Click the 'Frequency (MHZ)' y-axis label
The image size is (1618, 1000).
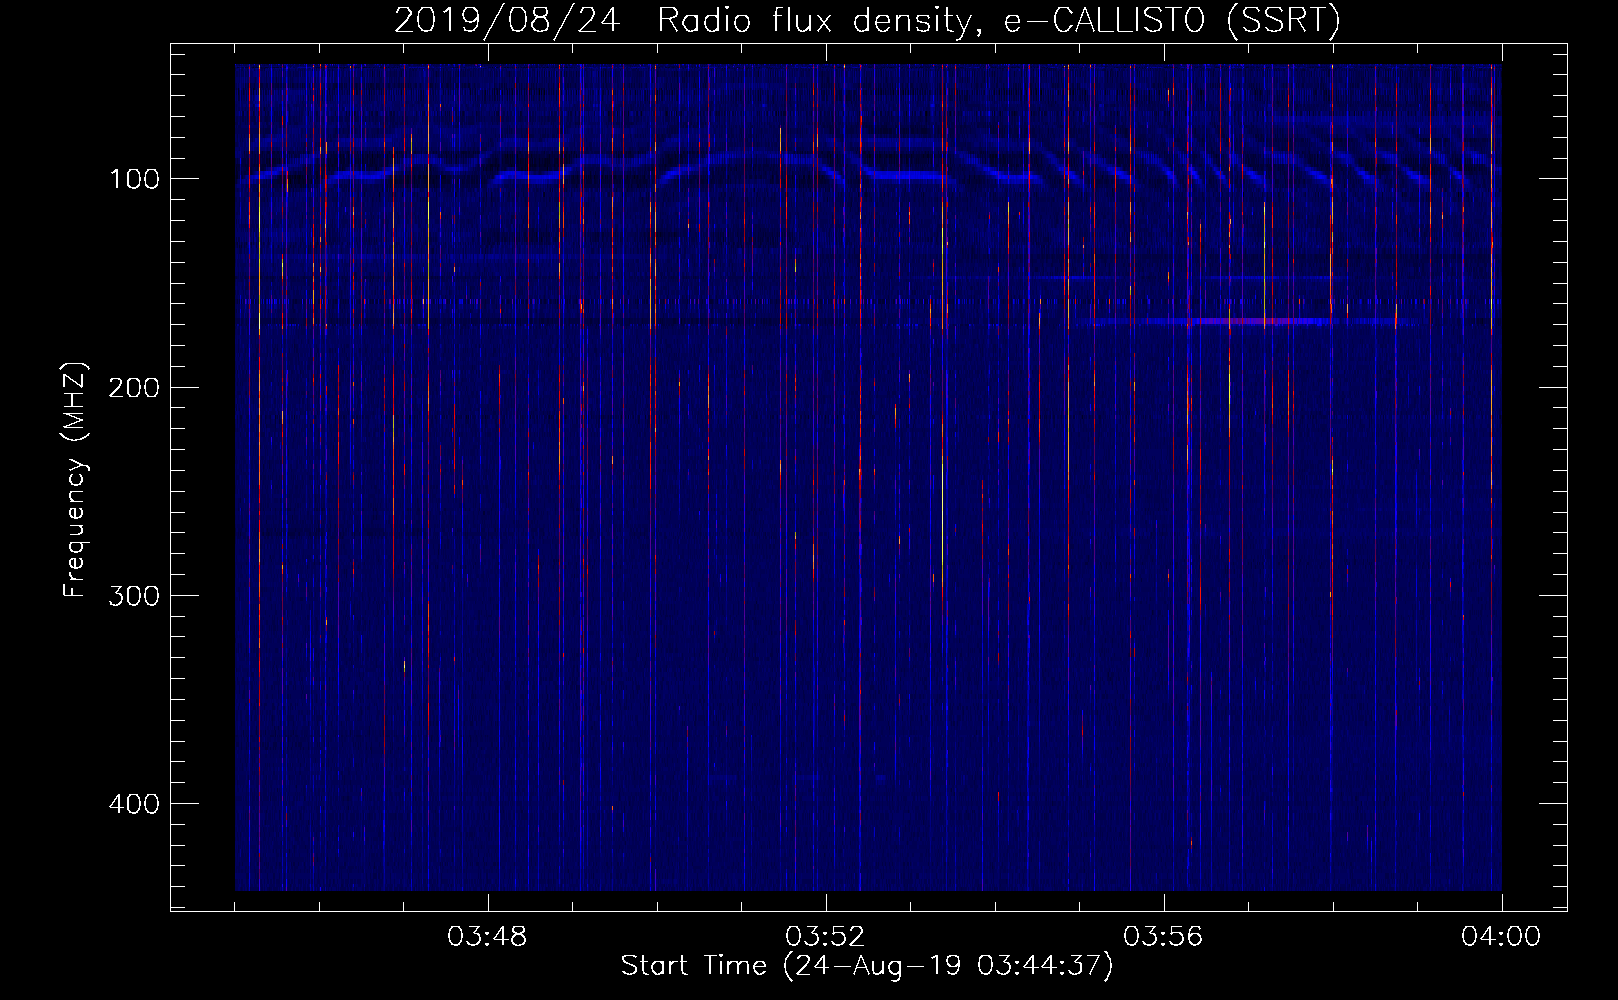pos(75,480)
